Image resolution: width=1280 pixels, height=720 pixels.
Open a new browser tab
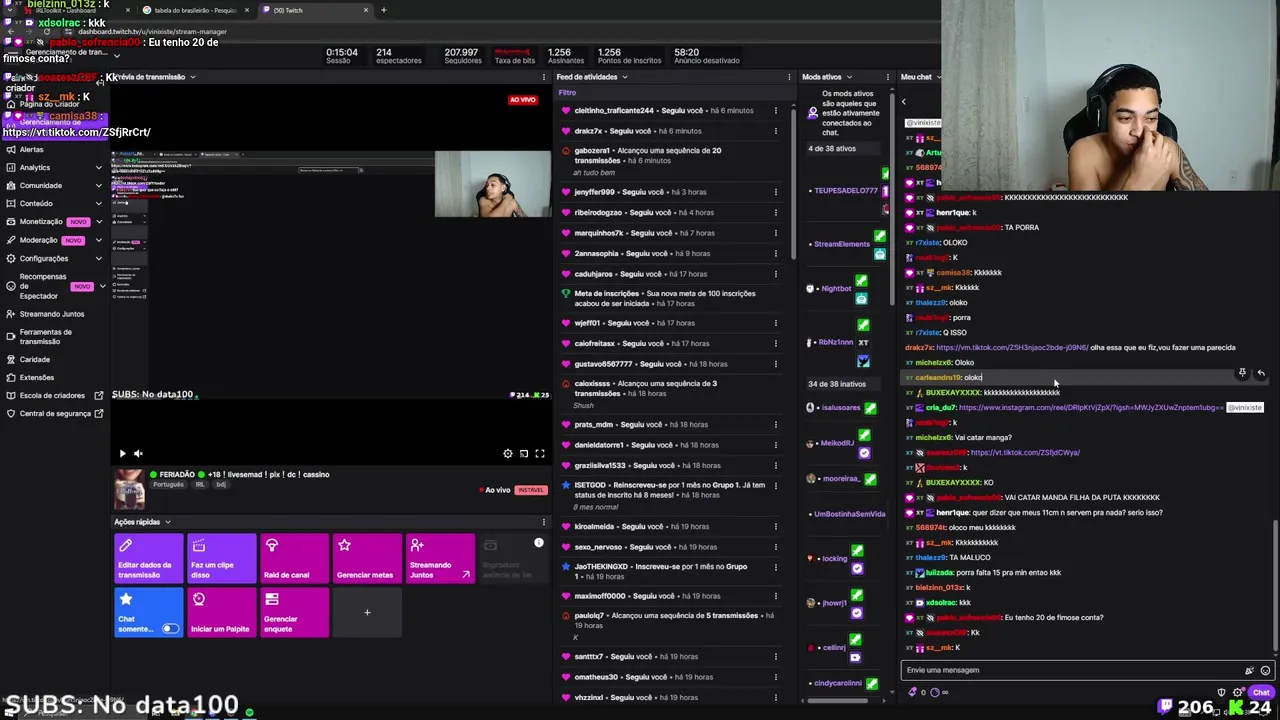384,10
